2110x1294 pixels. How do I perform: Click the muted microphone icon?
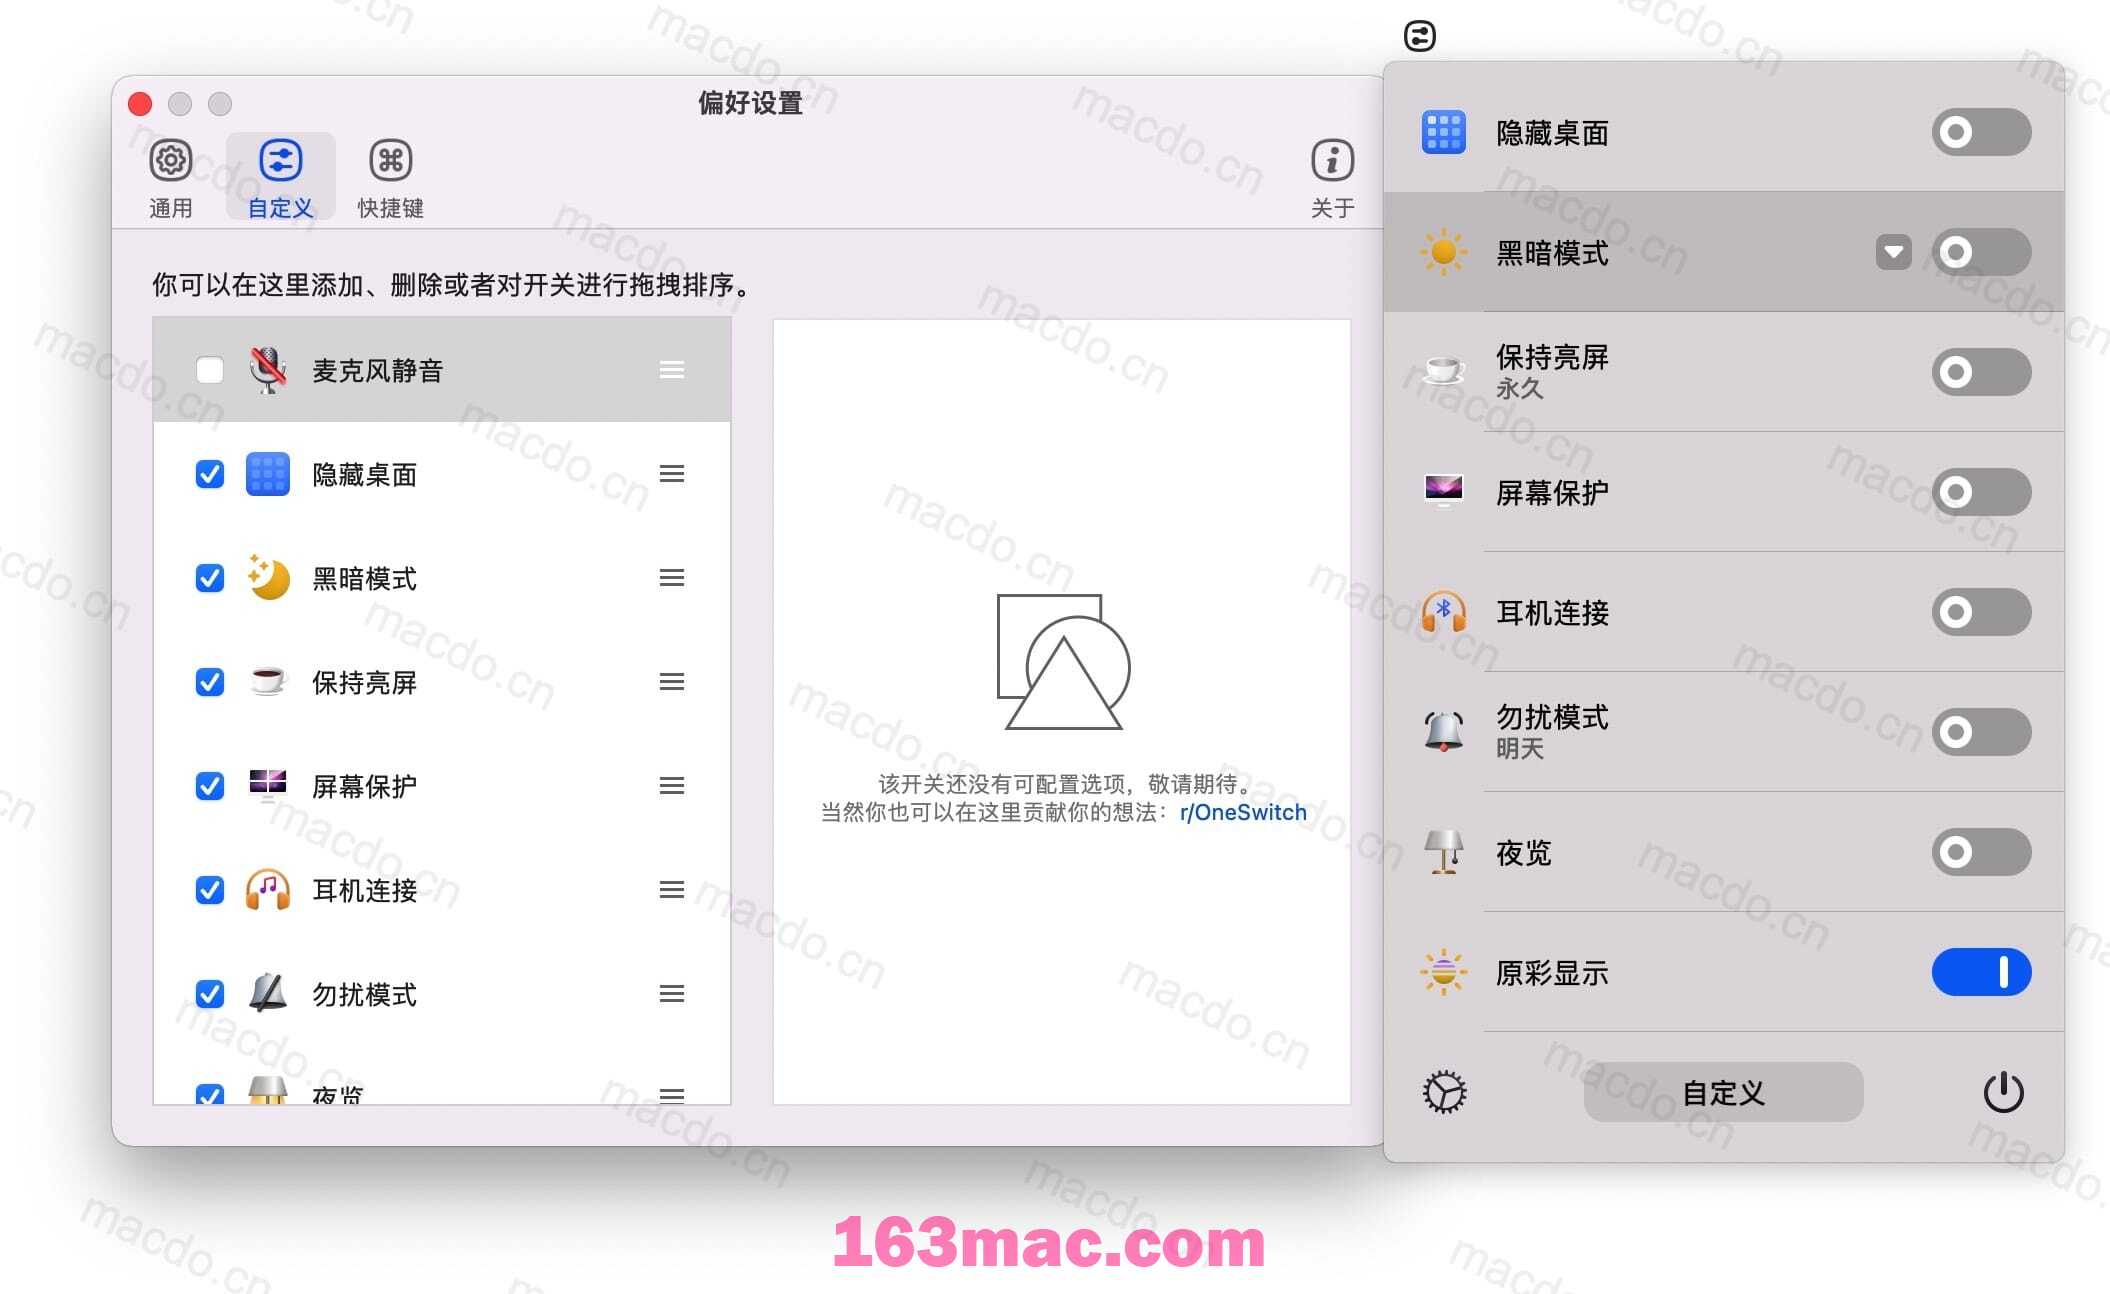pos(268,370)
